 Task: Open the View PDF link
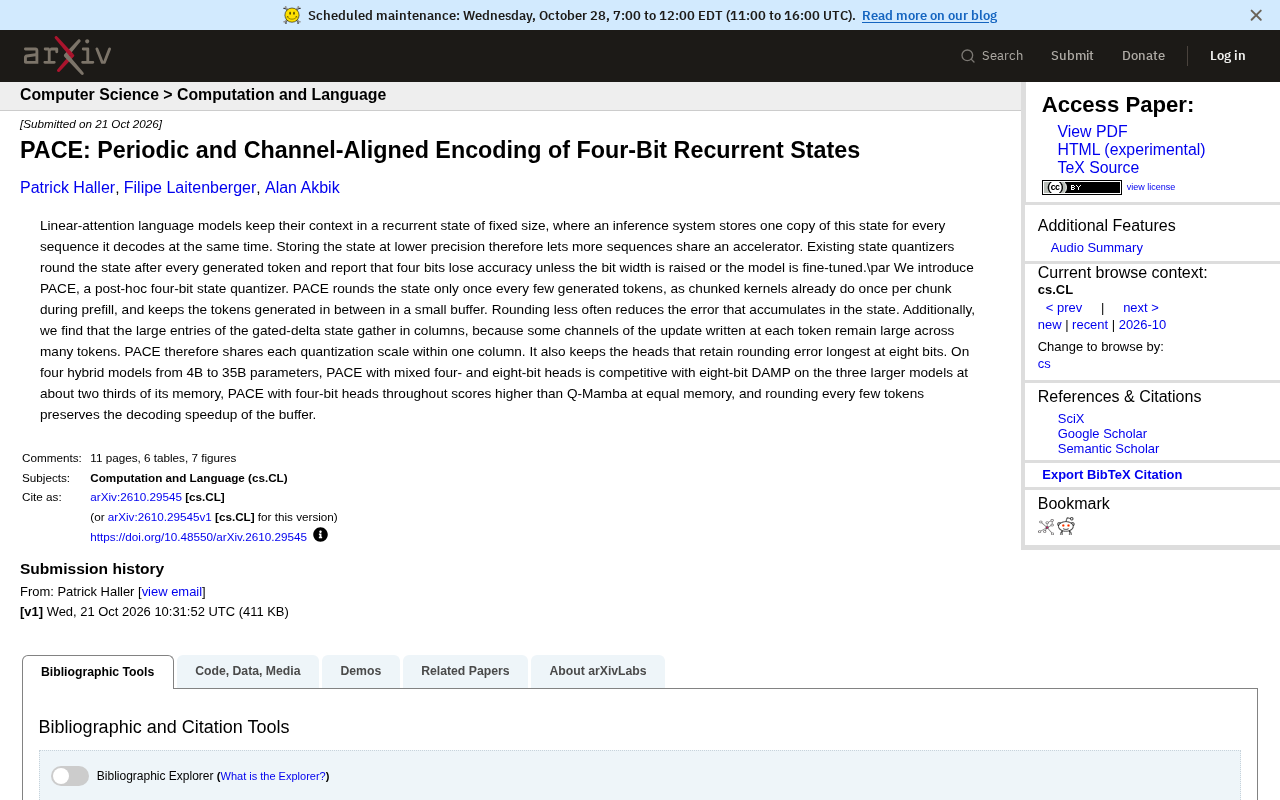1092,132
